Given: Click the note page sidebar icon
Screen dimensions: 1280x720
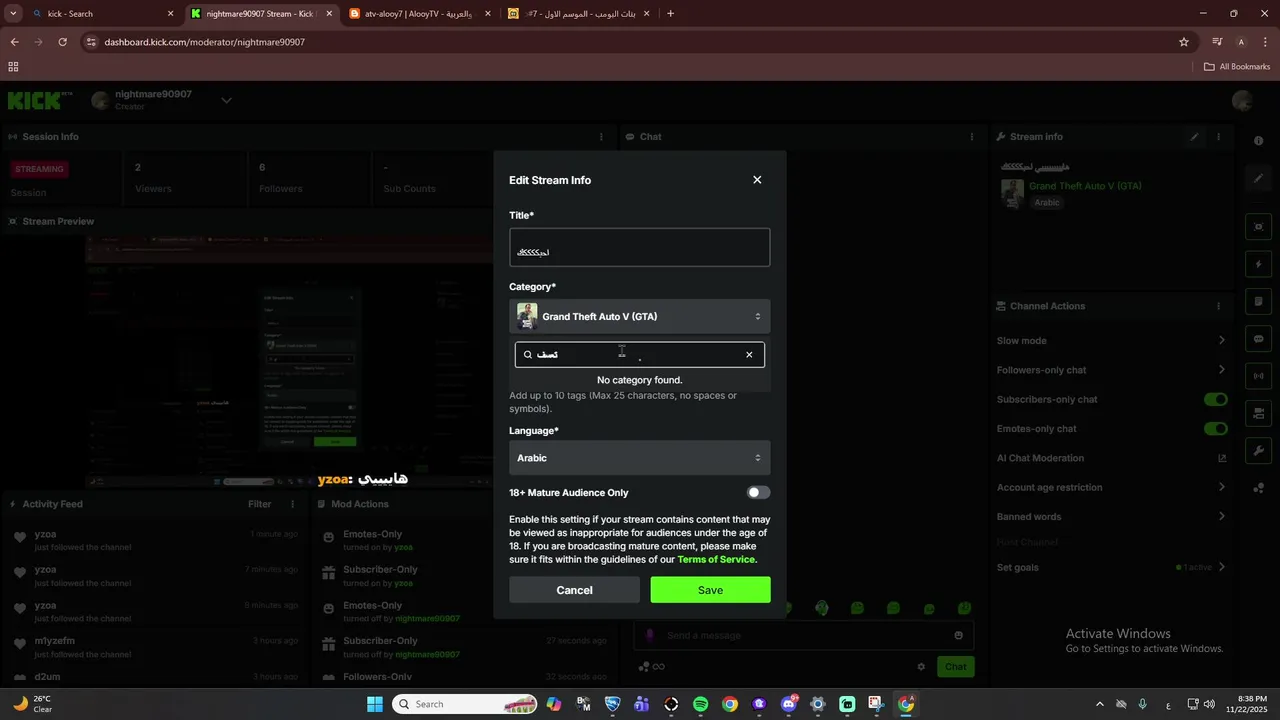Looking at the screenshot, I should tap(1259, 302).
